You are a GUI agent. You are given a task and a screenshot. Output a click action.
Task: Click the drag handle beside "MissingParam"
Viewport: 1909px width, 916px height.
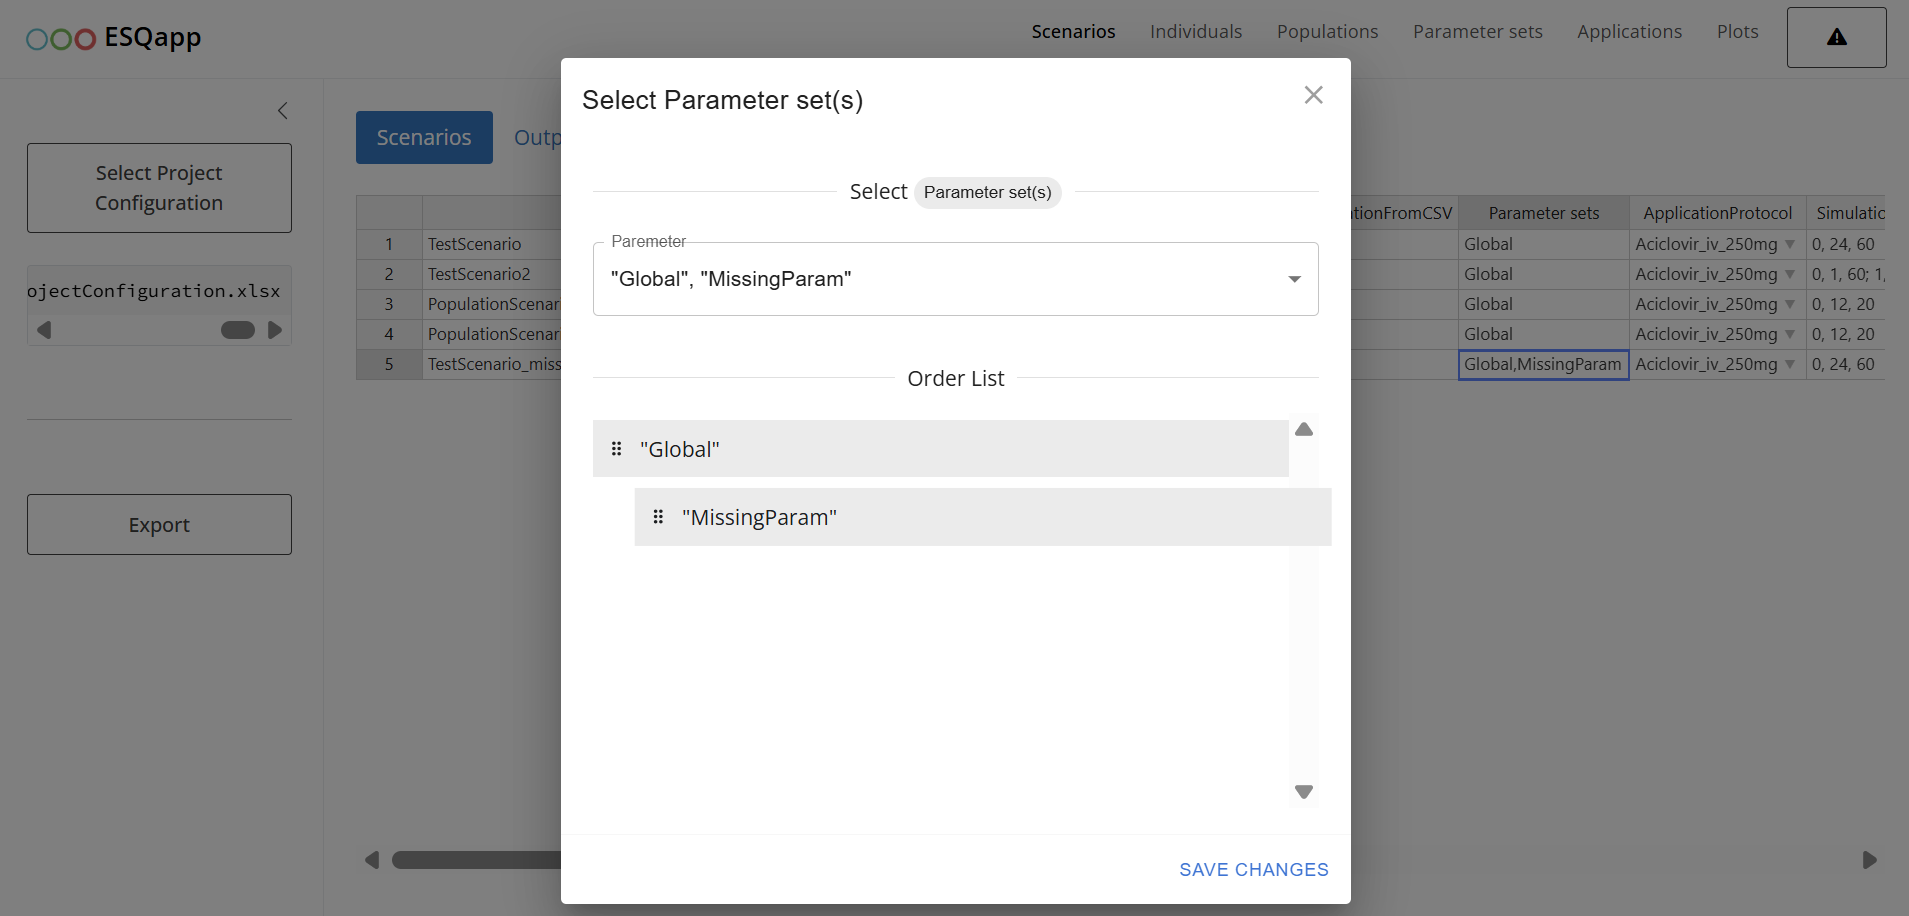point(658,517)
